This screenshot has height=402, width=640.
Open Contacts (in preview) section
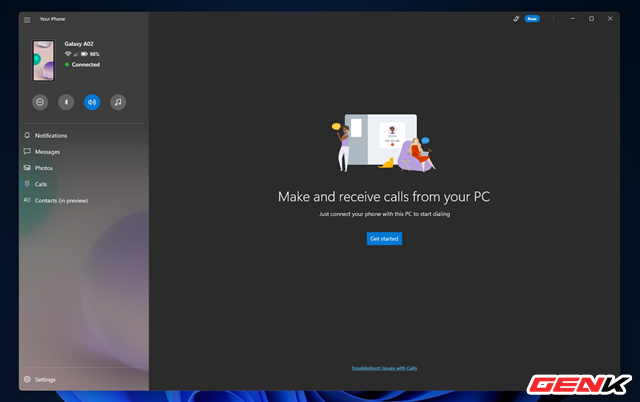point(84,200)
